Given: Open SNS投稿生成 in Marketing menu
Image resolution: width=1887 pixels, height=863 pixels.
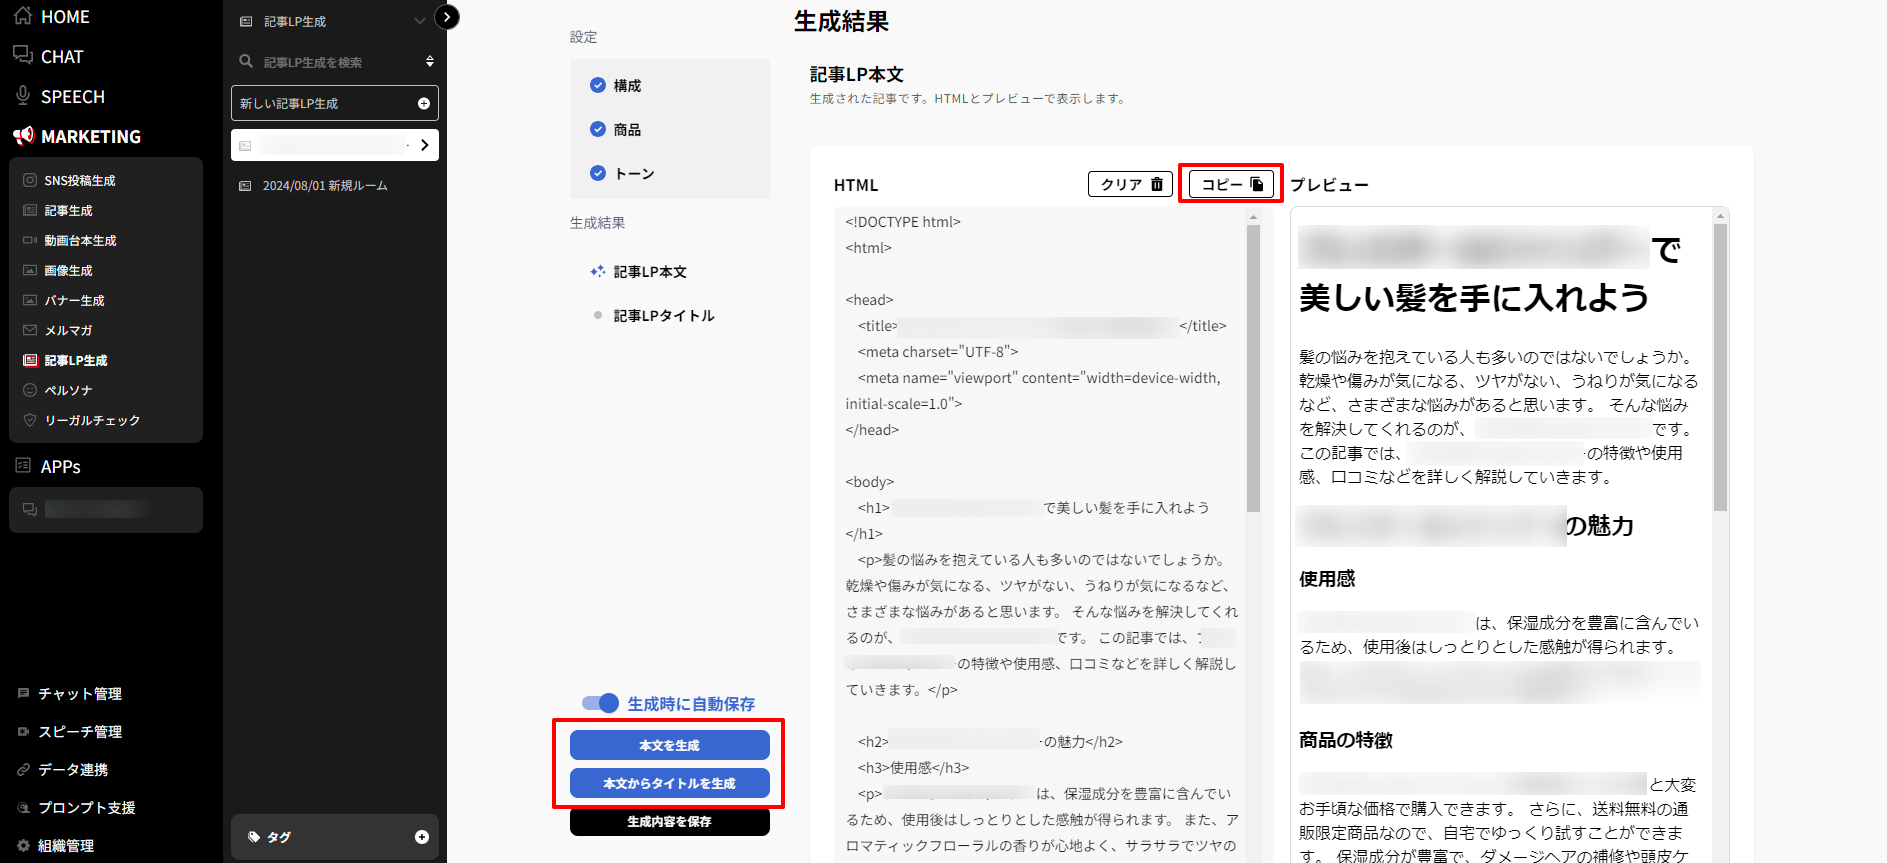Looking at the screenshot, I should click(x=79, y=181).
